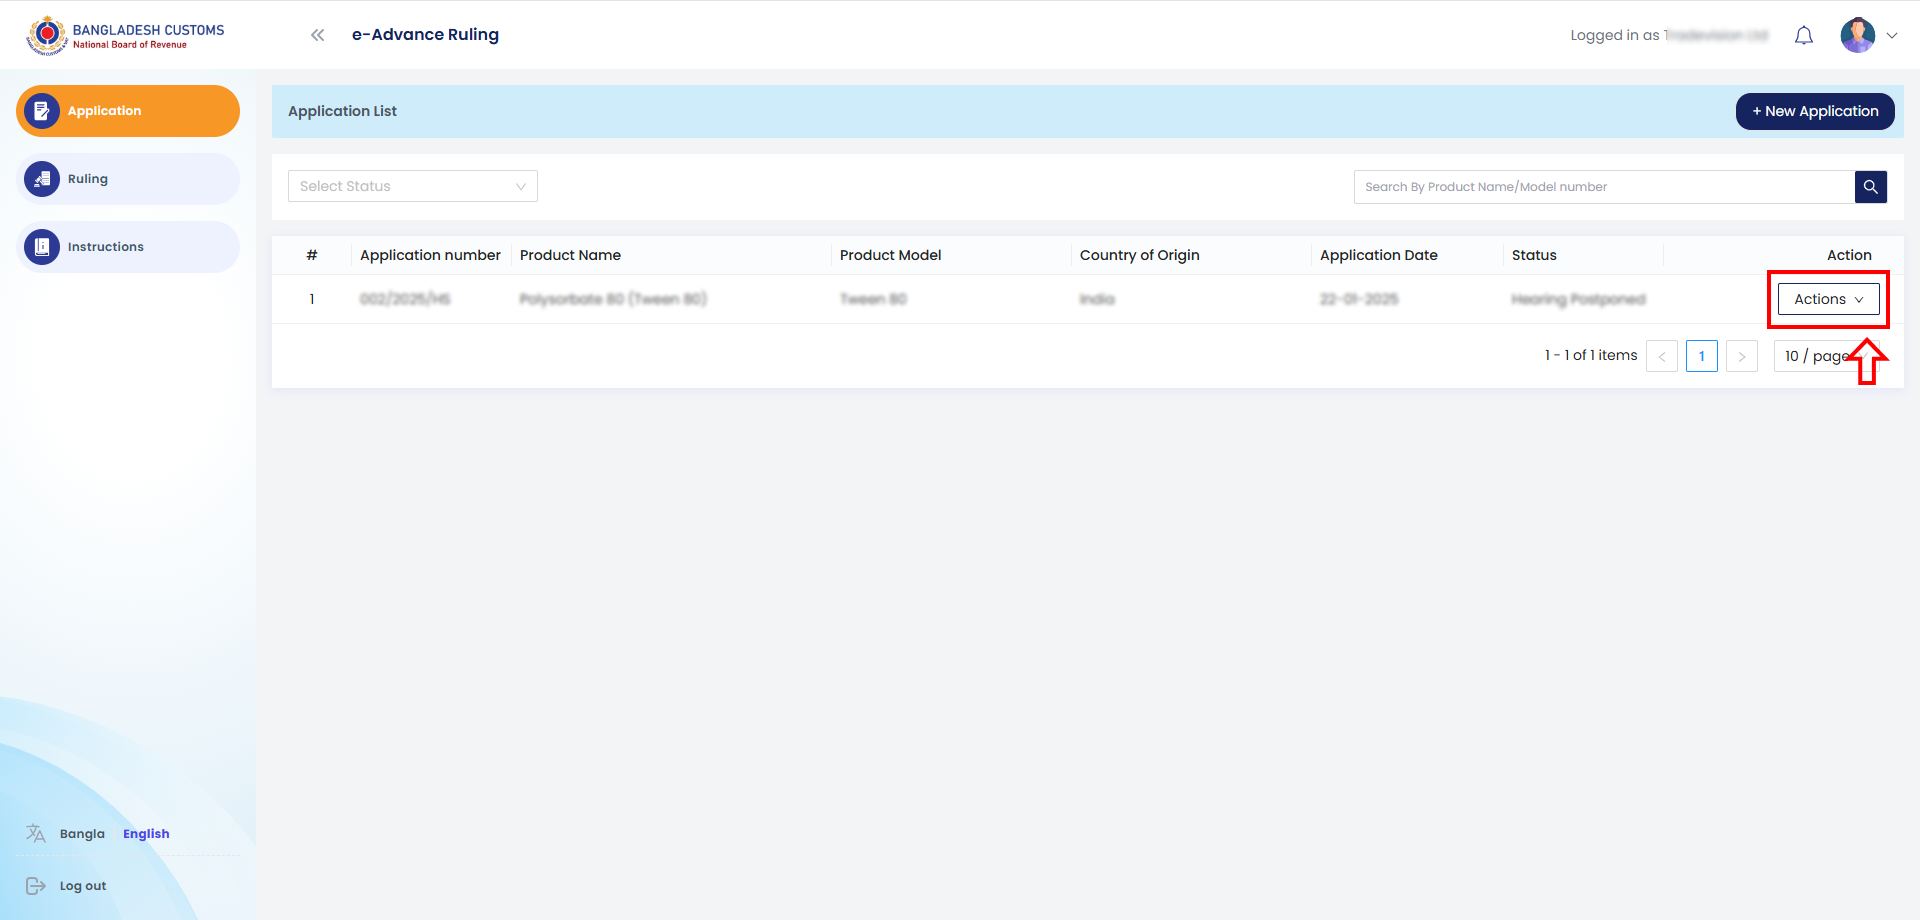Open notifications bell icon
Image resolution: width=1920 pixels, height=920 pixels.
tap(1804, 36)
